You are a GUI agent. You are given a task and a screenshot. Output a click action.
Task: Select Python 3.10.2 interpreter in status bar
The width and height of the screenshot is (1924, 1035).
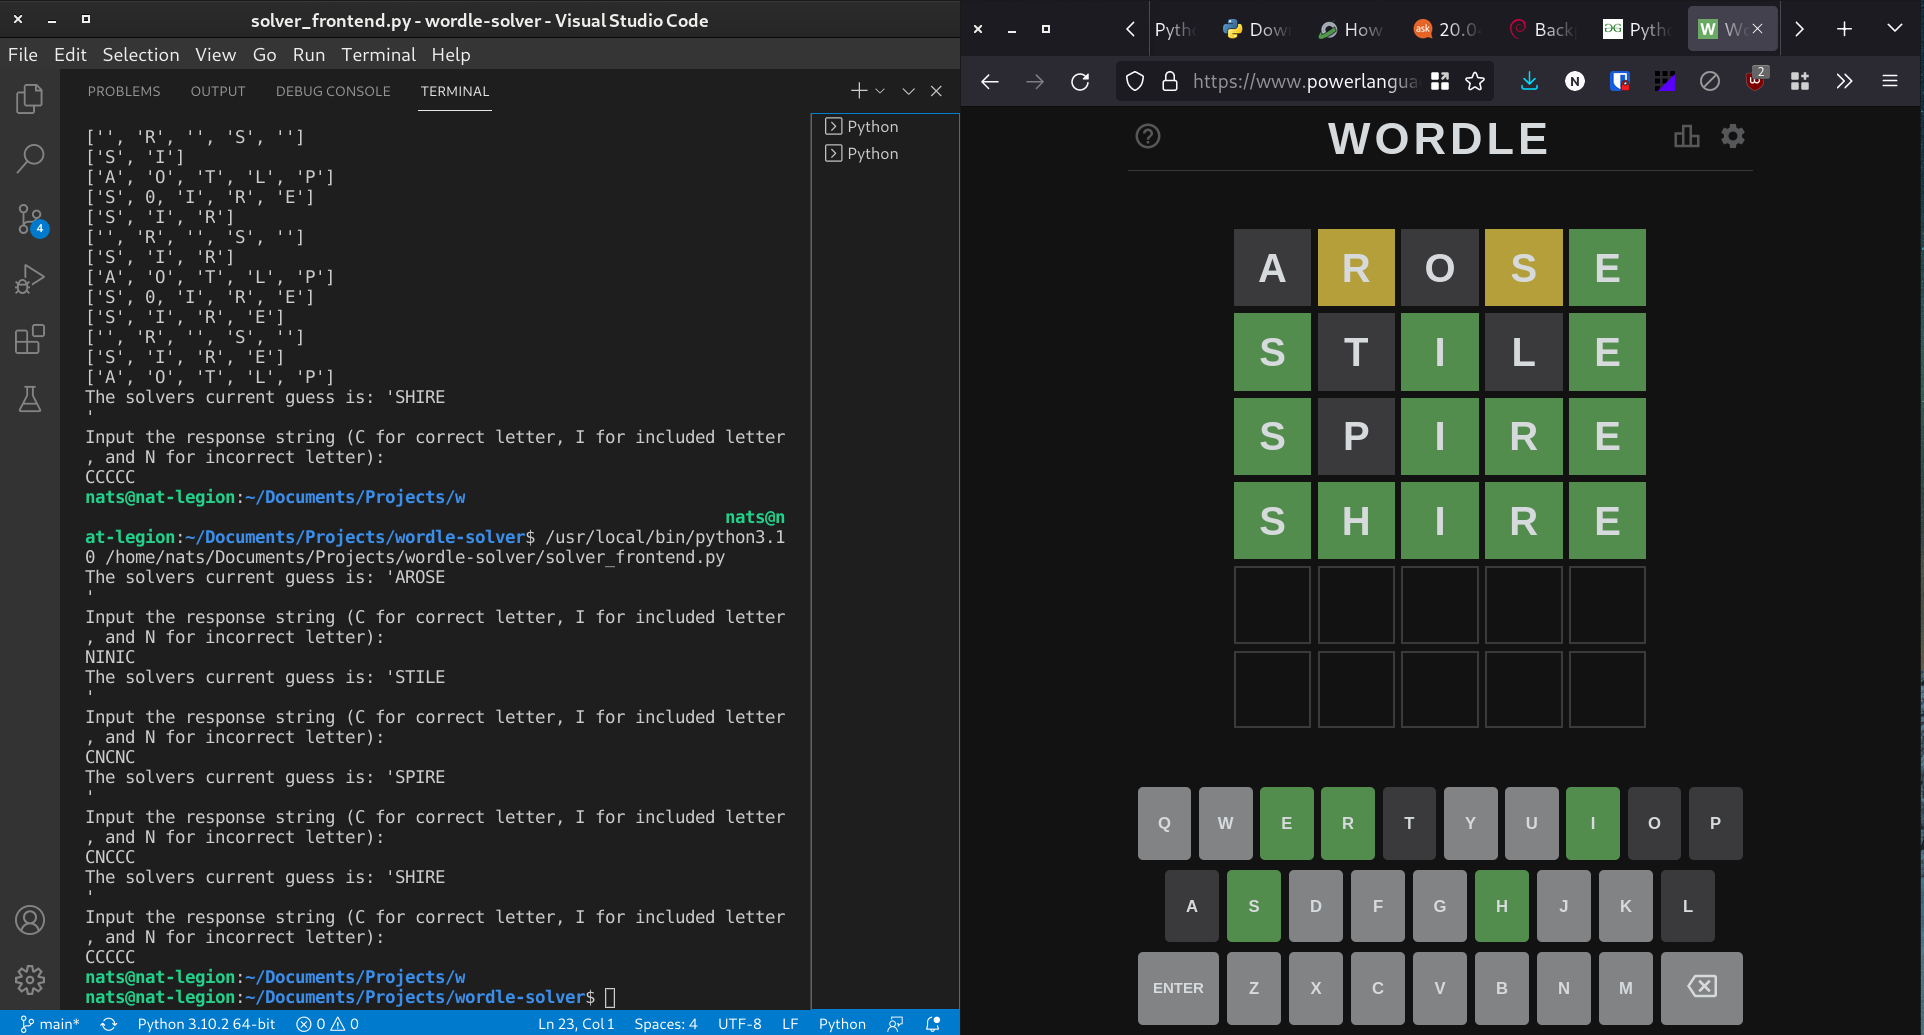206,1024
